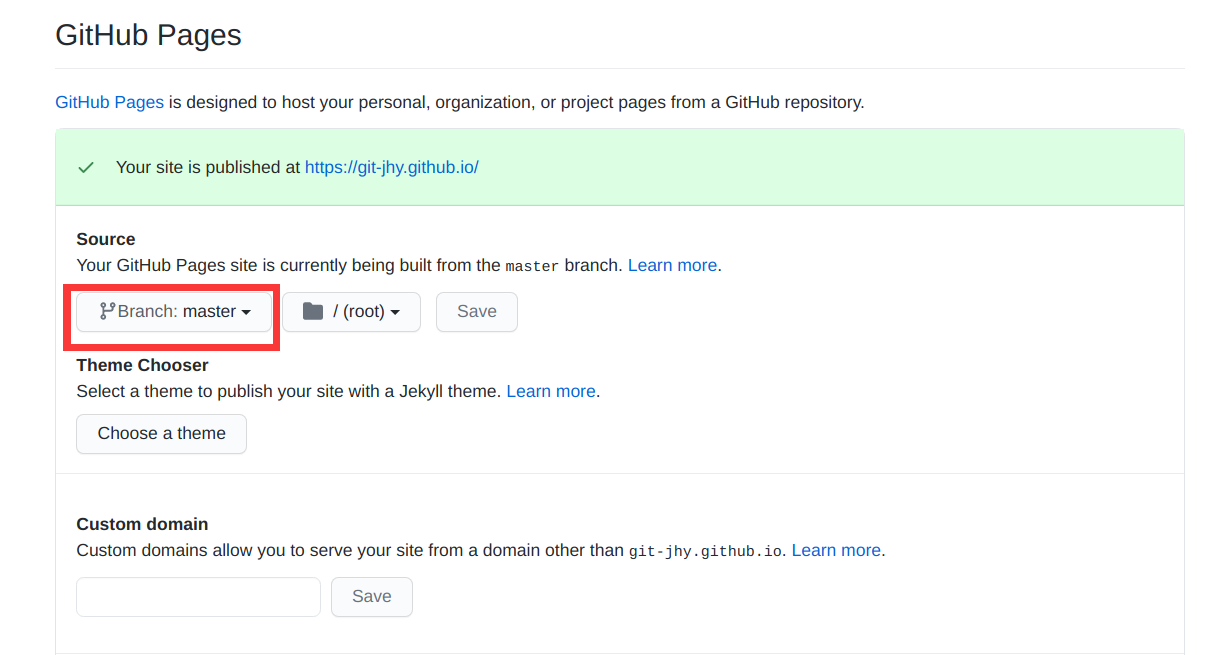Click the GitHub Pages page heading

tap(148, 36)
